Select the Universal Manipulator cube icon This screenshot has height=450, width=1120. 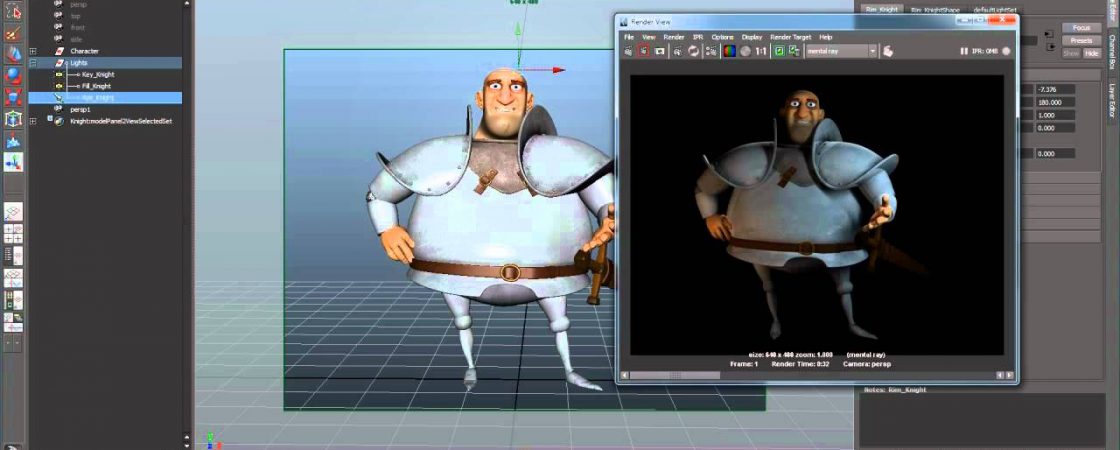pyautogui.click(x=14, y=119)
